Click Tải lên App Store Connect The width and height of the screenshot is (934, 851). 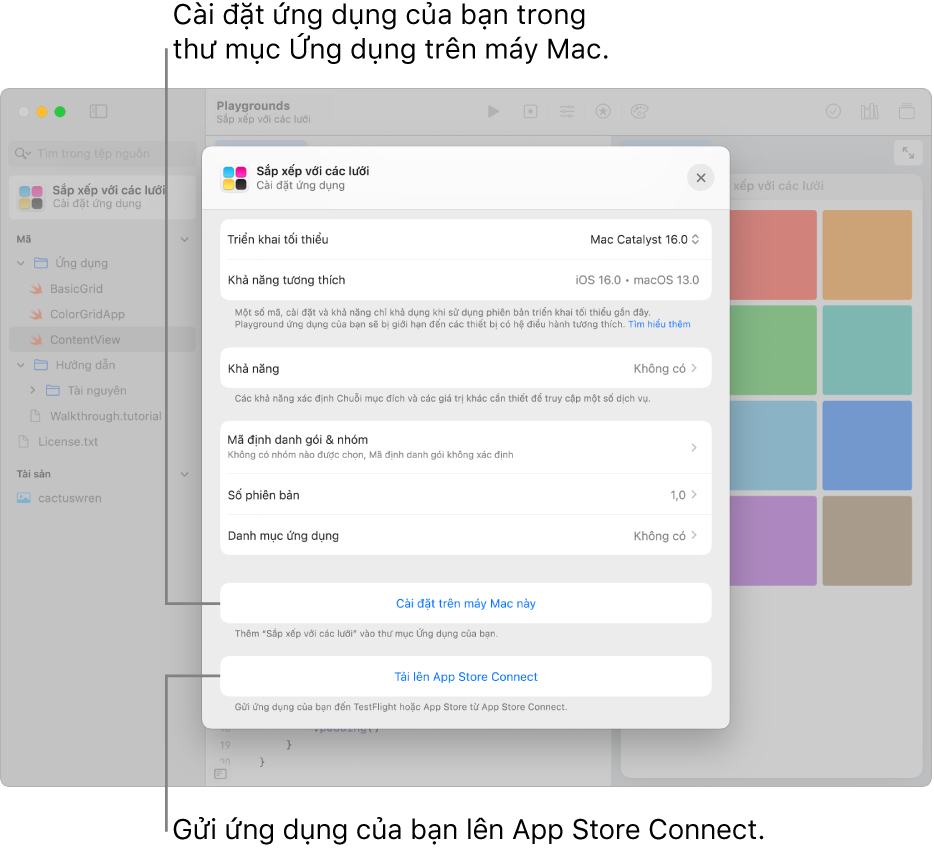click(x=466, y=677)
